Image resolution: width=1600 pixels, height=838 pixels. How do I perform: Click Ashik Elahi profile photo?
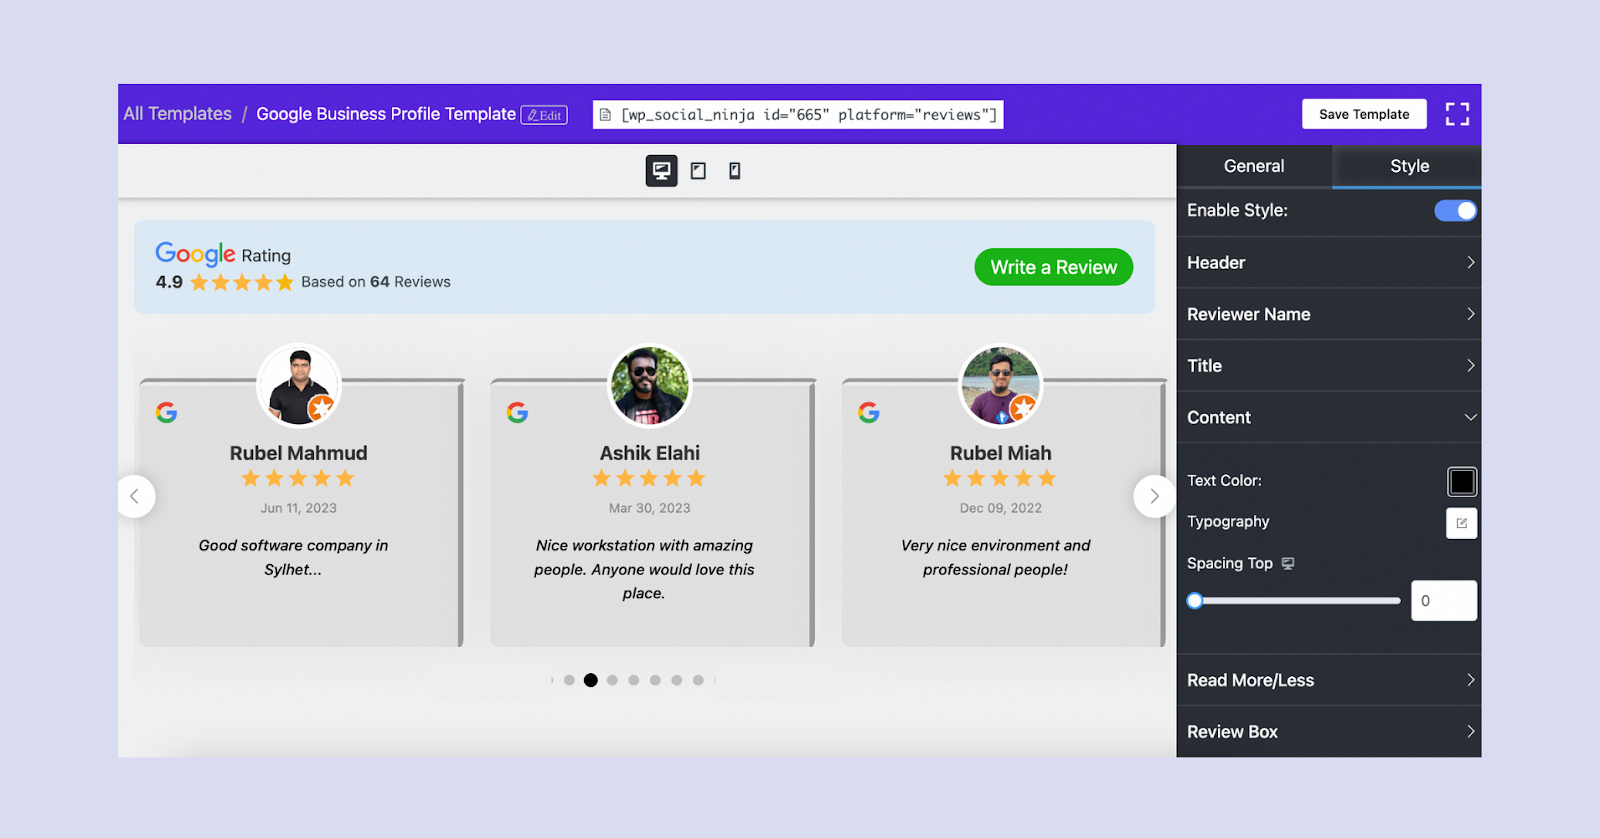click(x=650, y=385)
